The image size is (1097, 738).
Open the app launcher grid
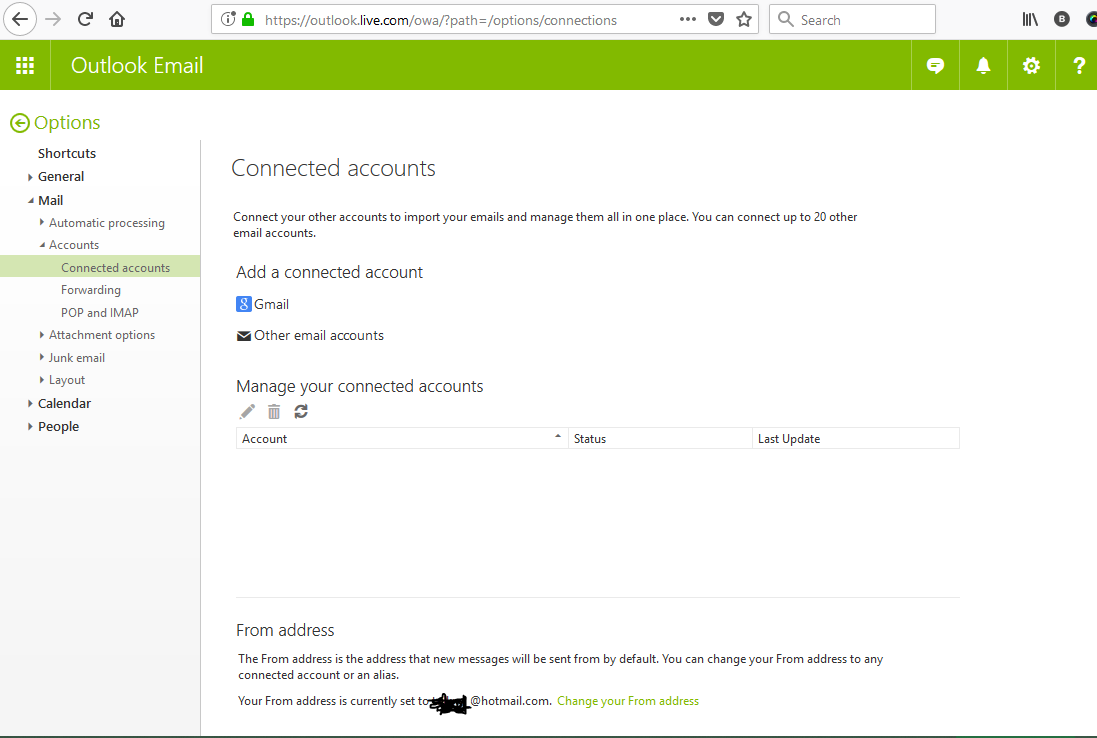(25, 65)
